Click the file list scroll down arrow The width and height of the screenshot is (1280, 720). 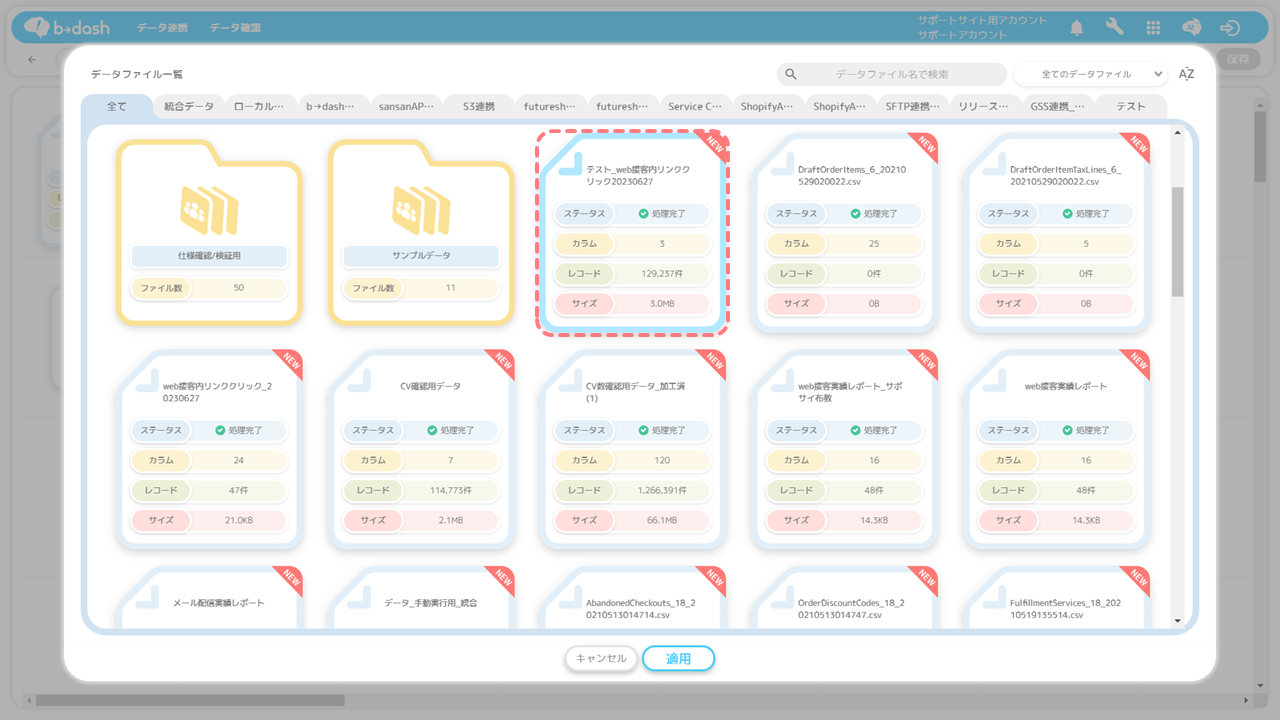tap(1177, 620)
